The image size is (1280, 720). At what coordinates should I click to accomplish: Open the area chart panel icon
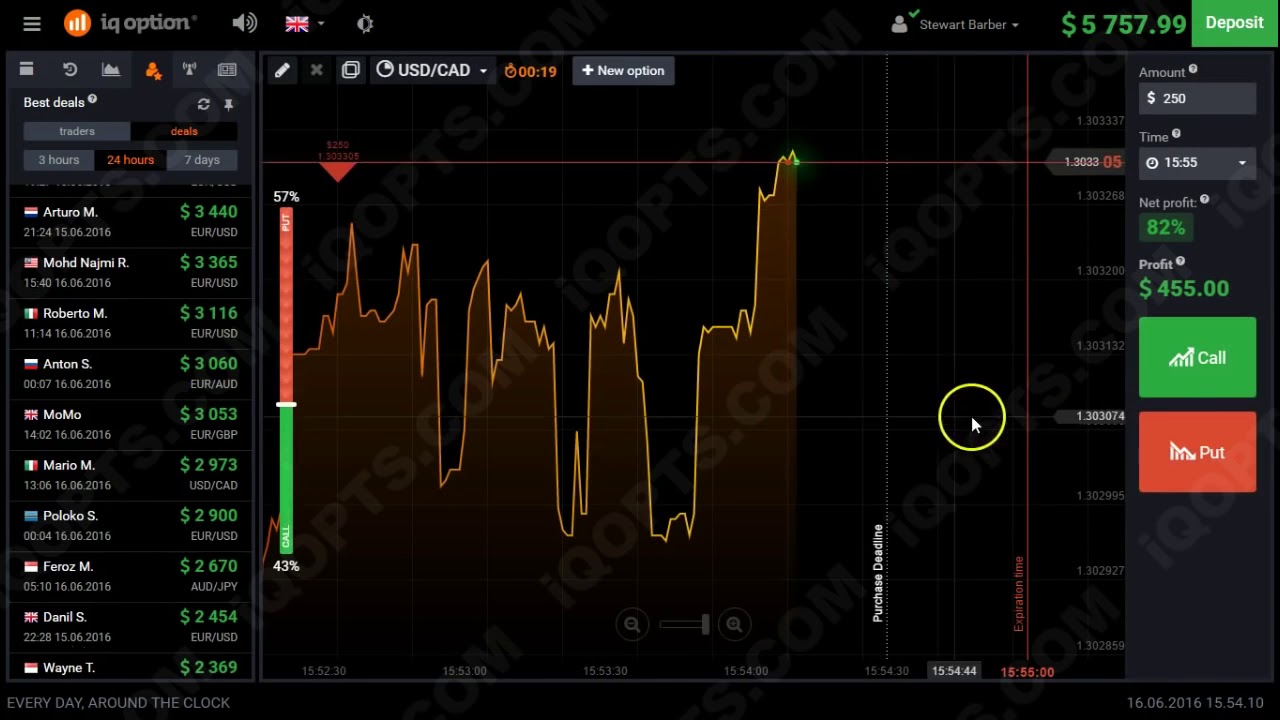click(111, 69)
